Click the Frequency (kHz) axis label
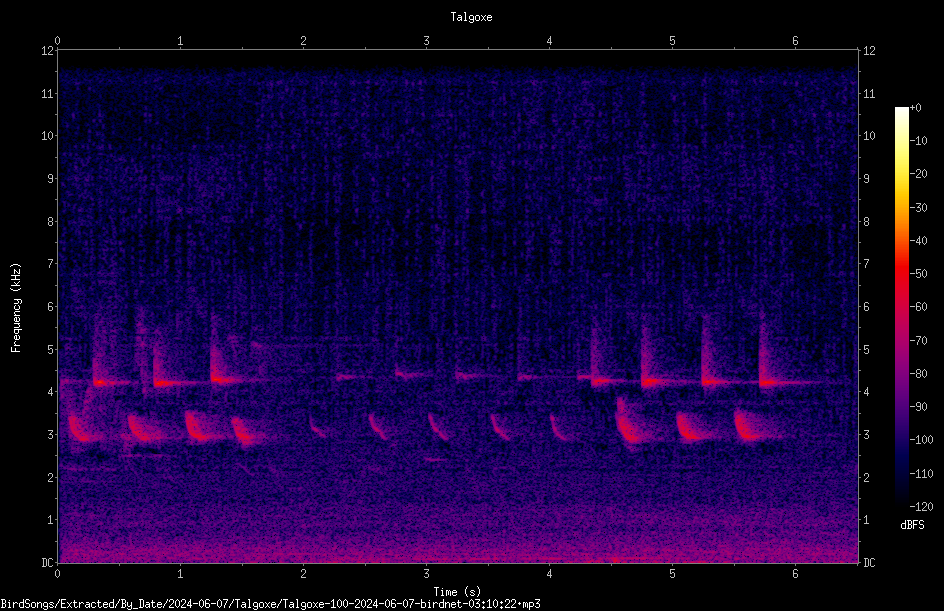Image resolution: width=944 pixels, height=611 pixels. point(16,308)
